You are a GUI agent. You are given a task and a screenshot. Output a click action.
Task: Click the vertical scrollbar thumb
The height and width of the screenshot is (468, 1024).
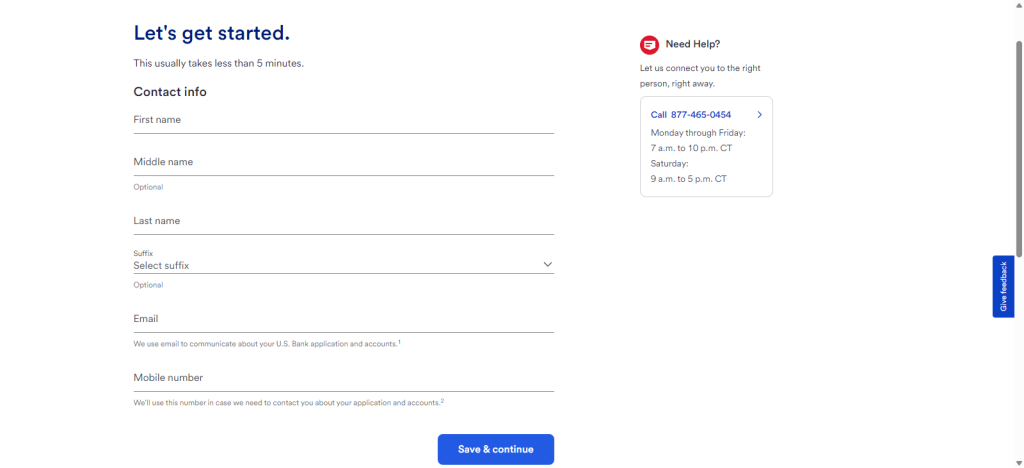[1018, 148]
